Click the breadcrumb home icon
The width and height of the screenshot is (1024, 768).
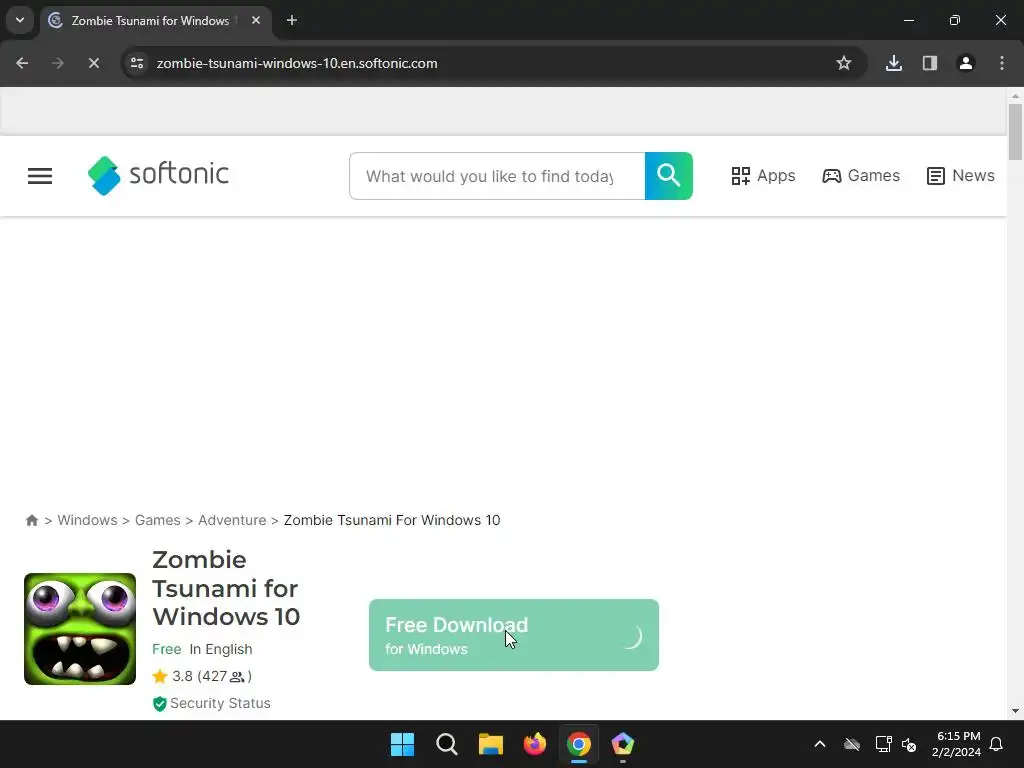31,520
